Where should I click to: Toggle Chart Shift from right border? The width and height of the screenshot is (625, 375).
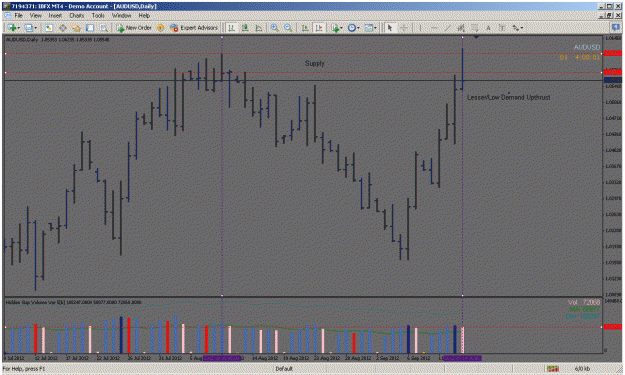click(x=319, y=28)
